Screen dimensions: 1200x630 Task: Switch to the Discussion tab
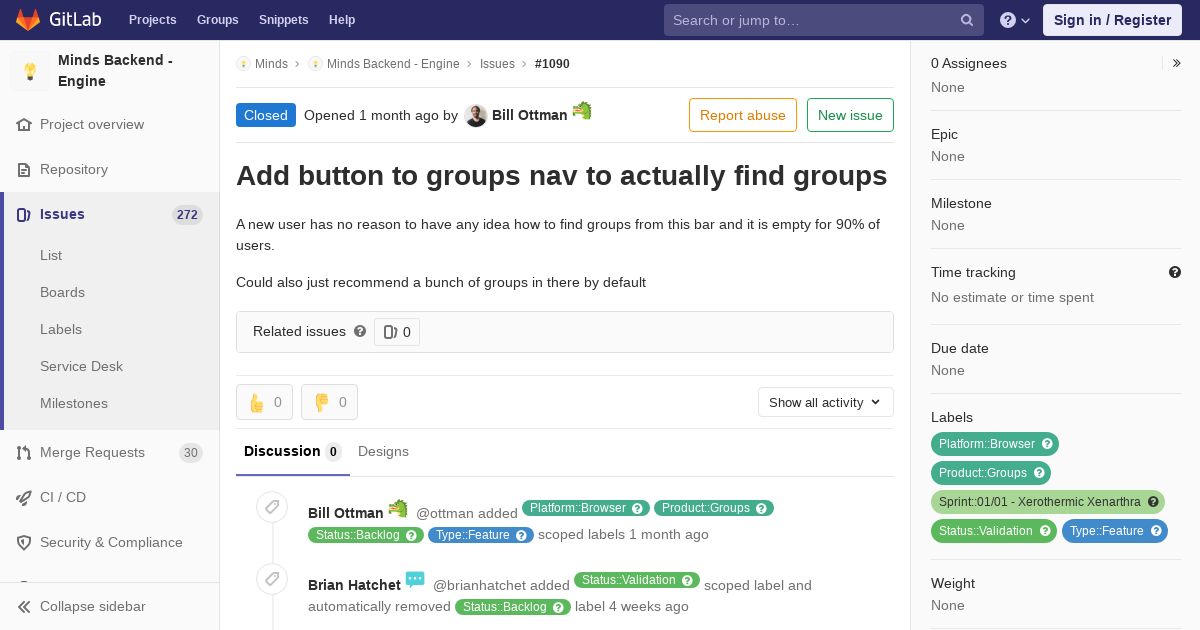coord(293,451)
